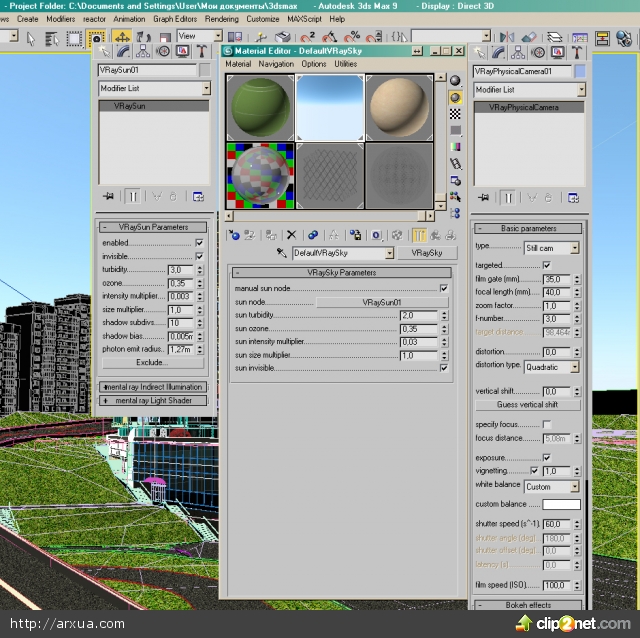Screen dimensions: 640x638
Task: Enable specify focus checkbox
Action: tap(547, 425)
